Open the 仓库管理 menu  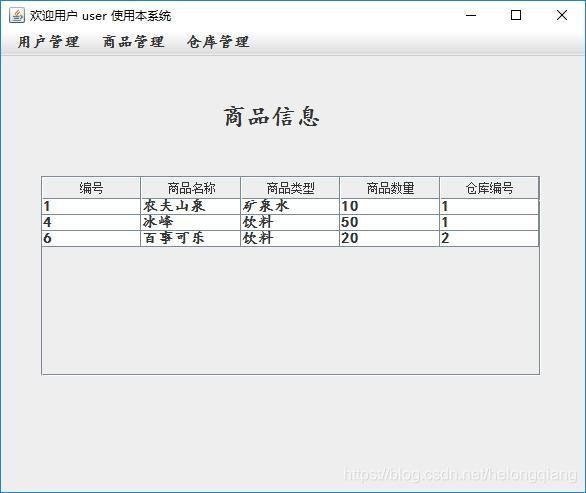click(x=218, y=42)
